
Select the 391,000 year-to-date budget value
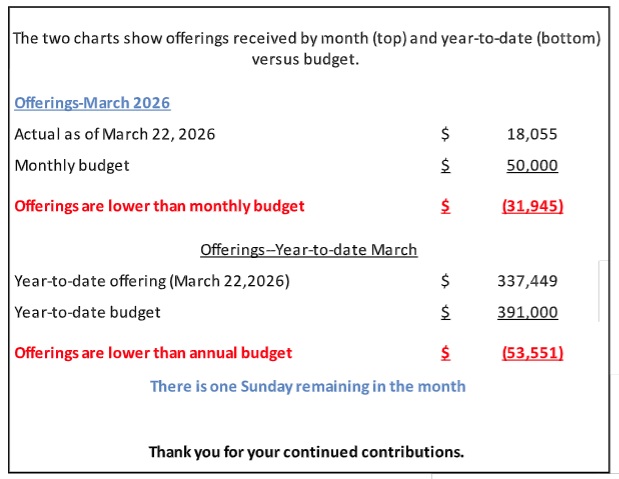(x=527, y=312)
